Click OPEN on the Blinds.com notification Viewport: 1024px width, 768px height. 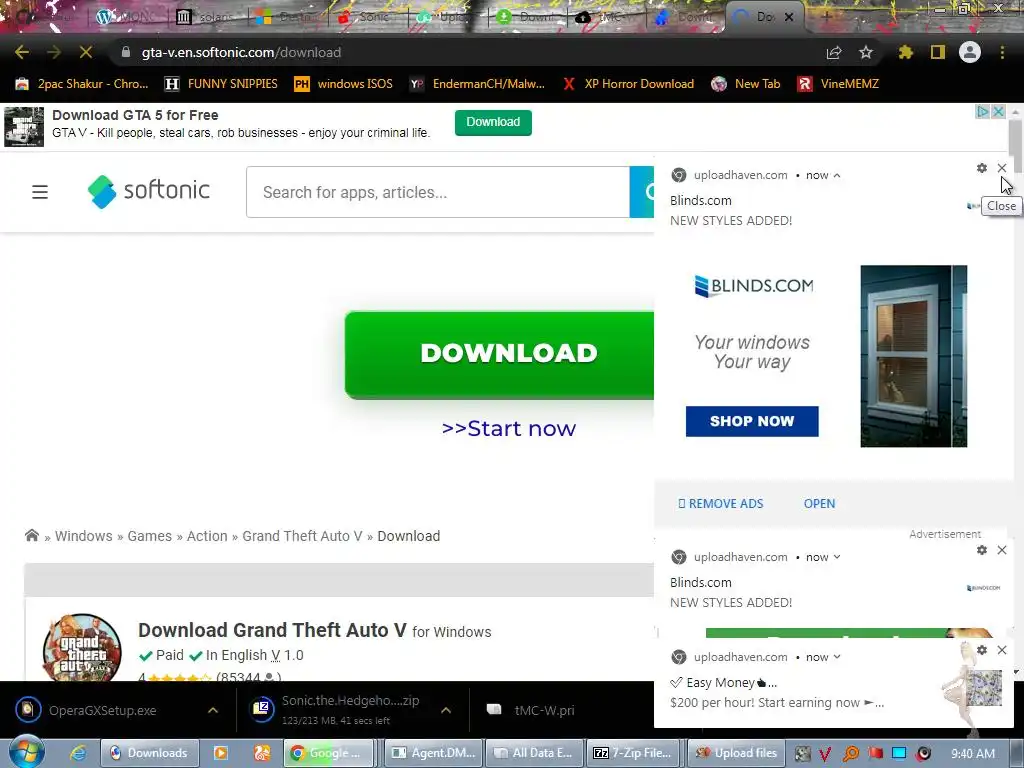[x=819, y=504]
